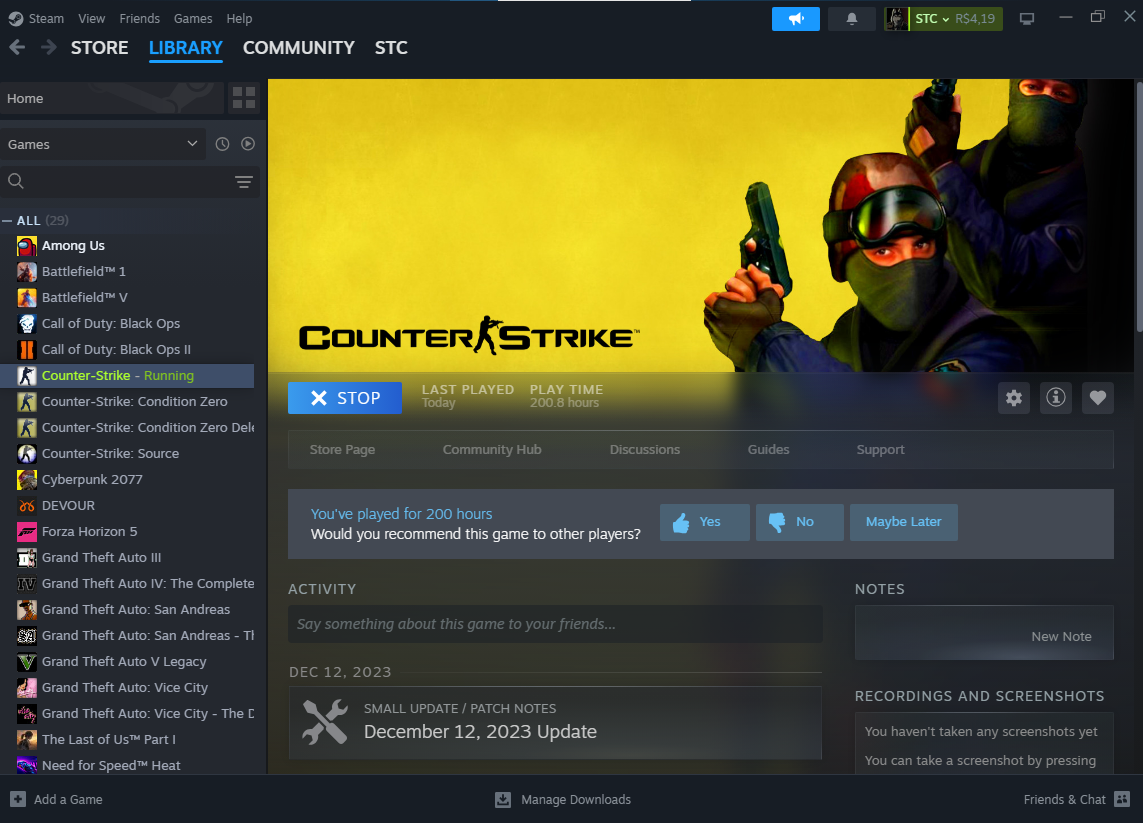Viewport: 1143px width, 823px height.
Task: Collapse the ALL games category
Action: coord(8,220)
